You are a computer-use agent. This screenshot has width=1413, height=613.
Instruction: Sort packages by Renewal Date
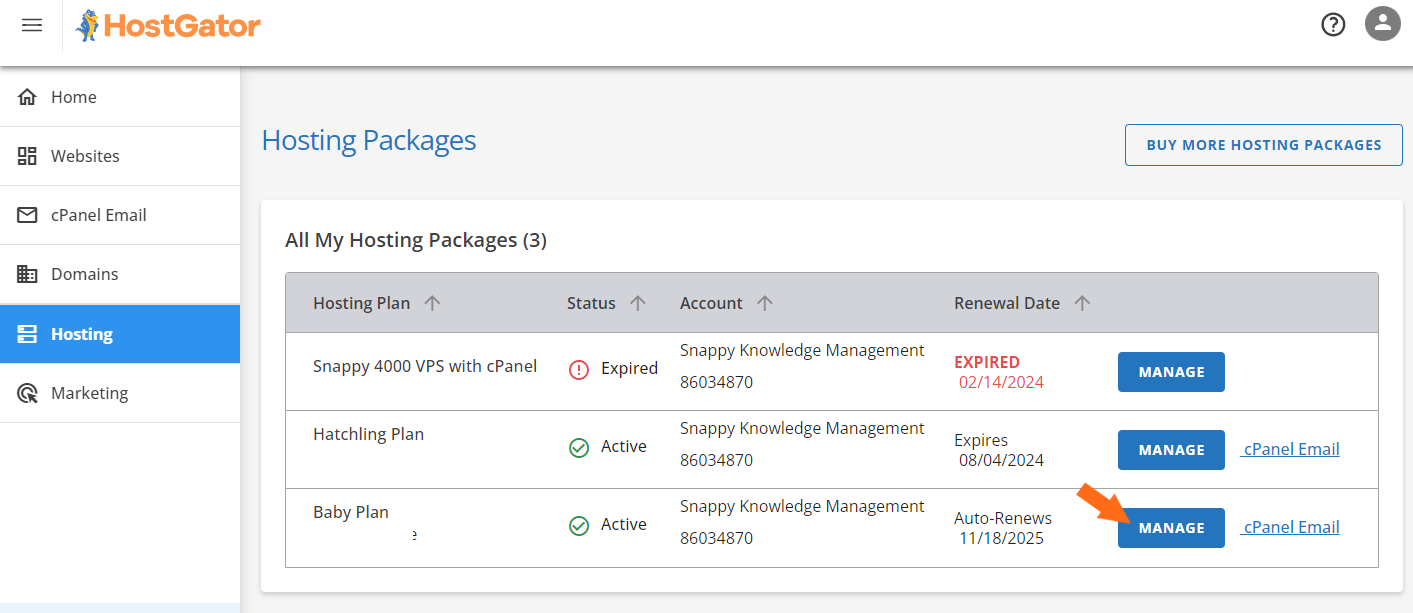(x=1083, y=303)
